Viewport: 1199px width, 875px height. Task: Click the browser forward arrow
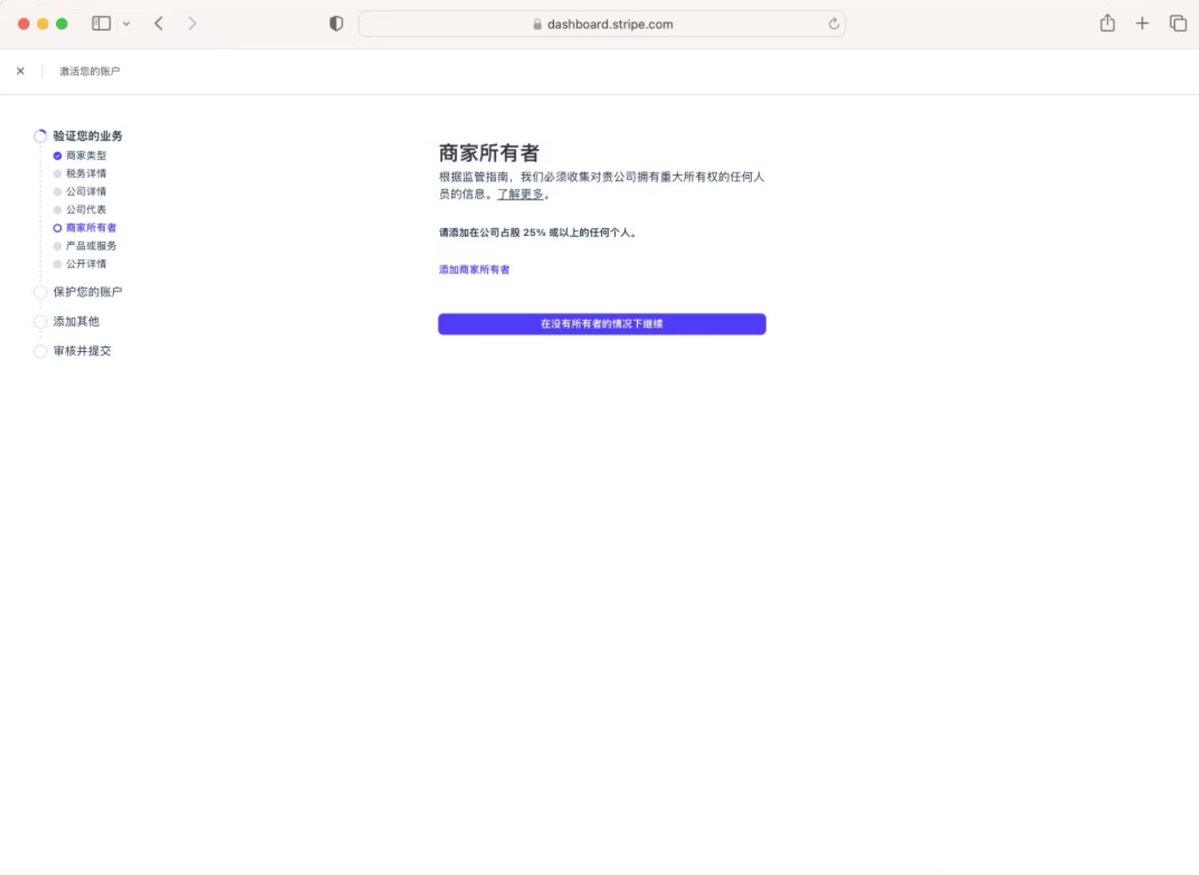point(192,24)
